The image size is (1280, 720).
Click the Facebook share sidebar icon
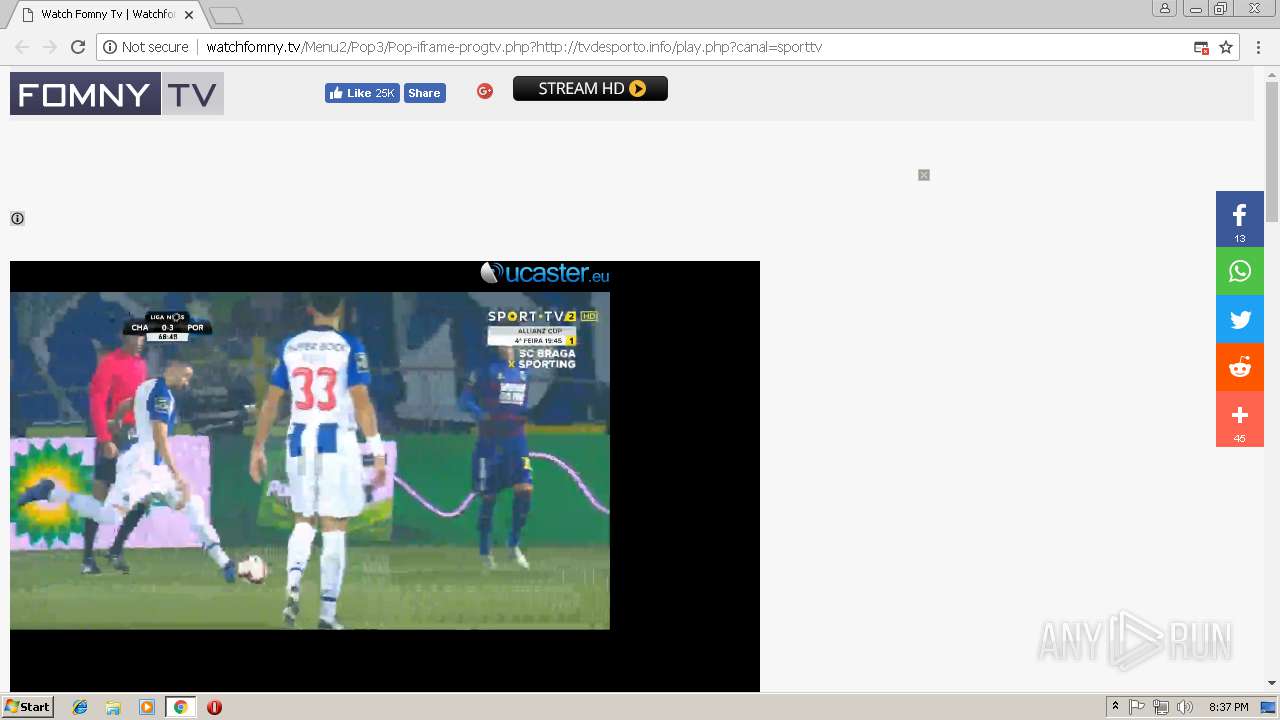click(1240, 219)
